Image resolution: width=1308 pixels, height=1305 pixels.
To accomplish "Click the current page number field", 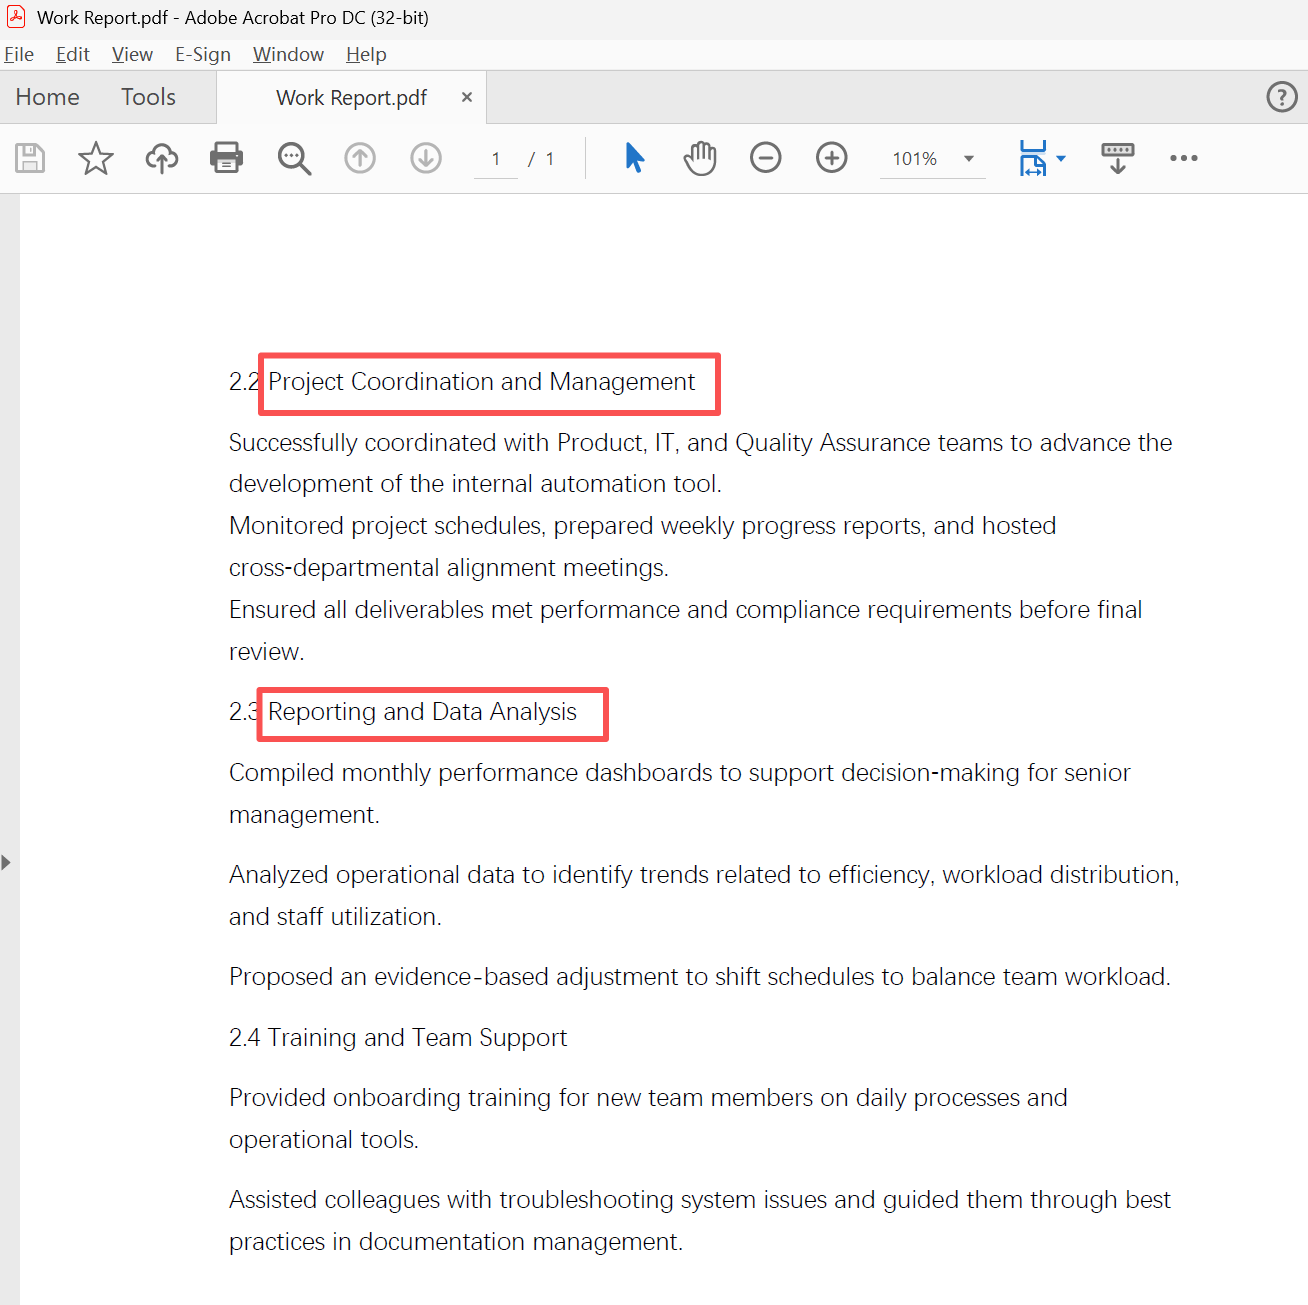I will (496, 159).
